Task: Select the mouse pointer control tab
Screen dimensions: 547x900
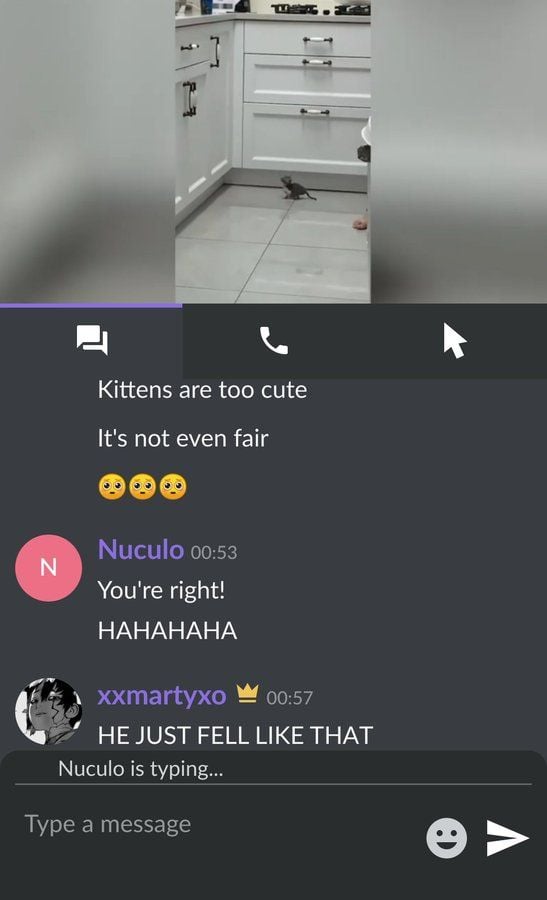Action: point(455,340)
